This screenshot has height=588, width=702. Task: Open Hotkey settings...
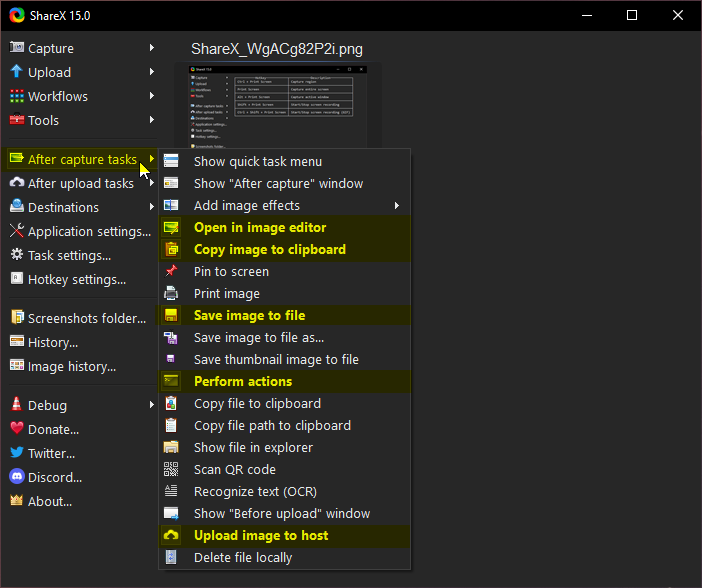(76, 279)
